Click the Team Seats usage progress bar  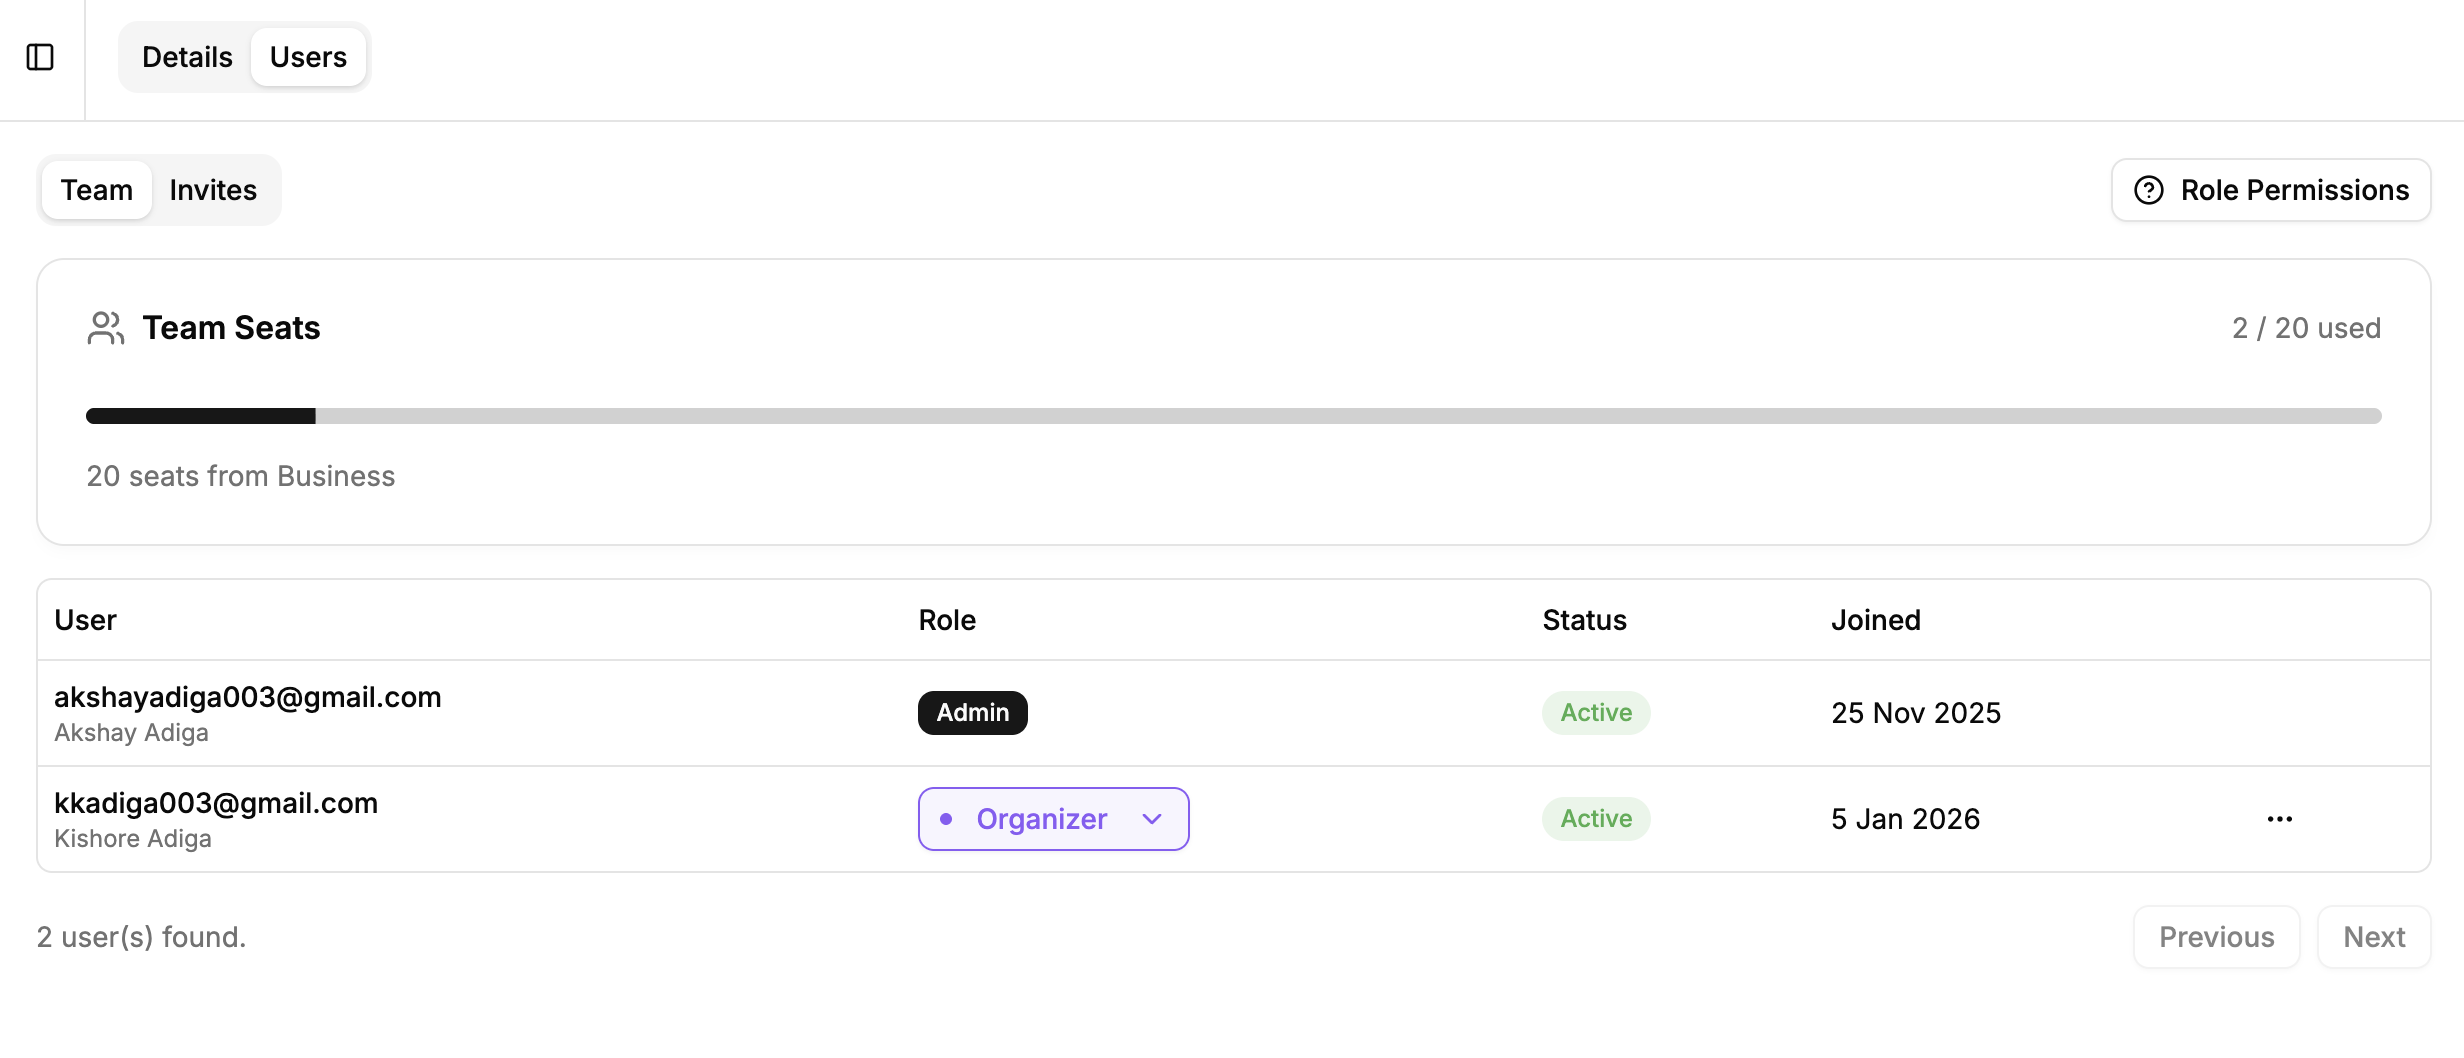click(1233, 416)
